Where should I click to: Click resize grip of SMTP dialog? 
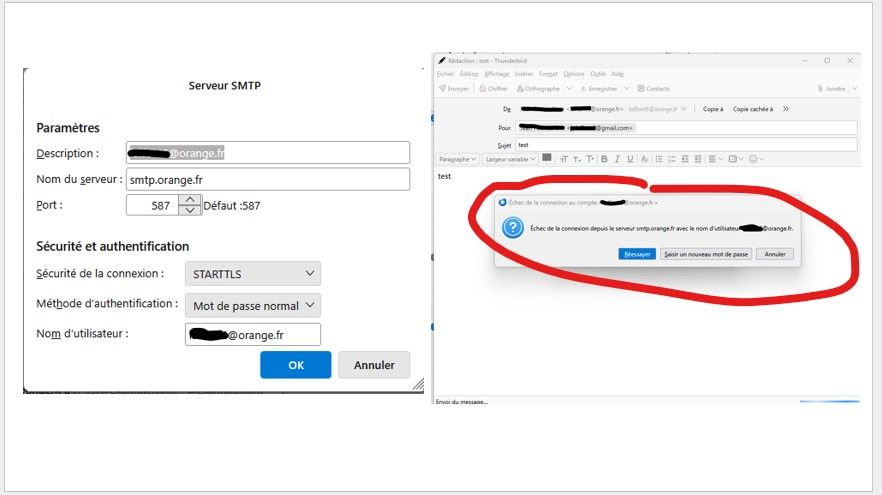coord(418,384)
